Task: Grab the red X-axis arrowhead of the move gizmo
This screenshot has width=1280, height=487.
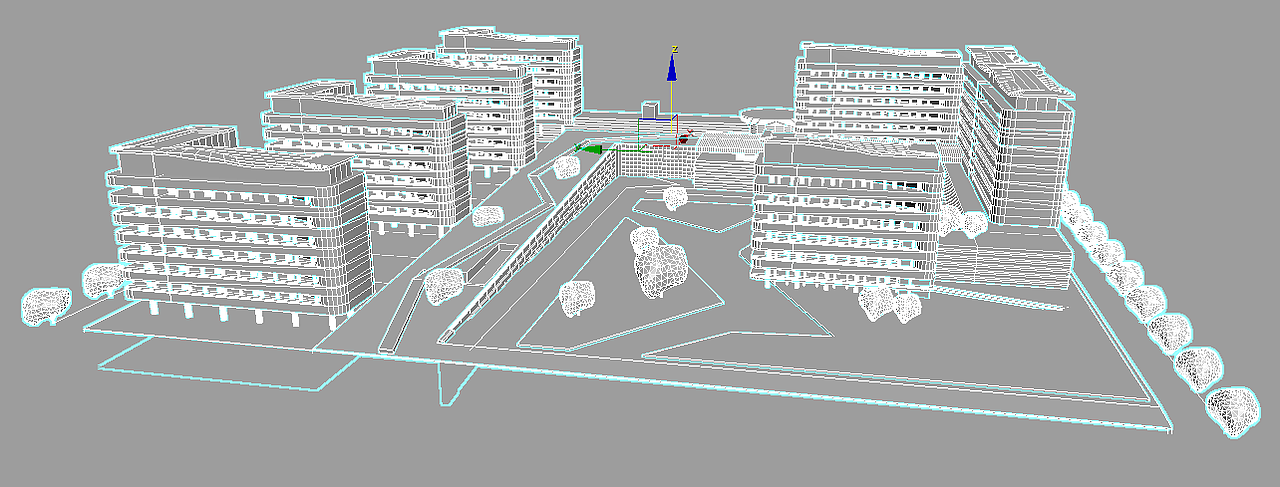Action: 683,140
